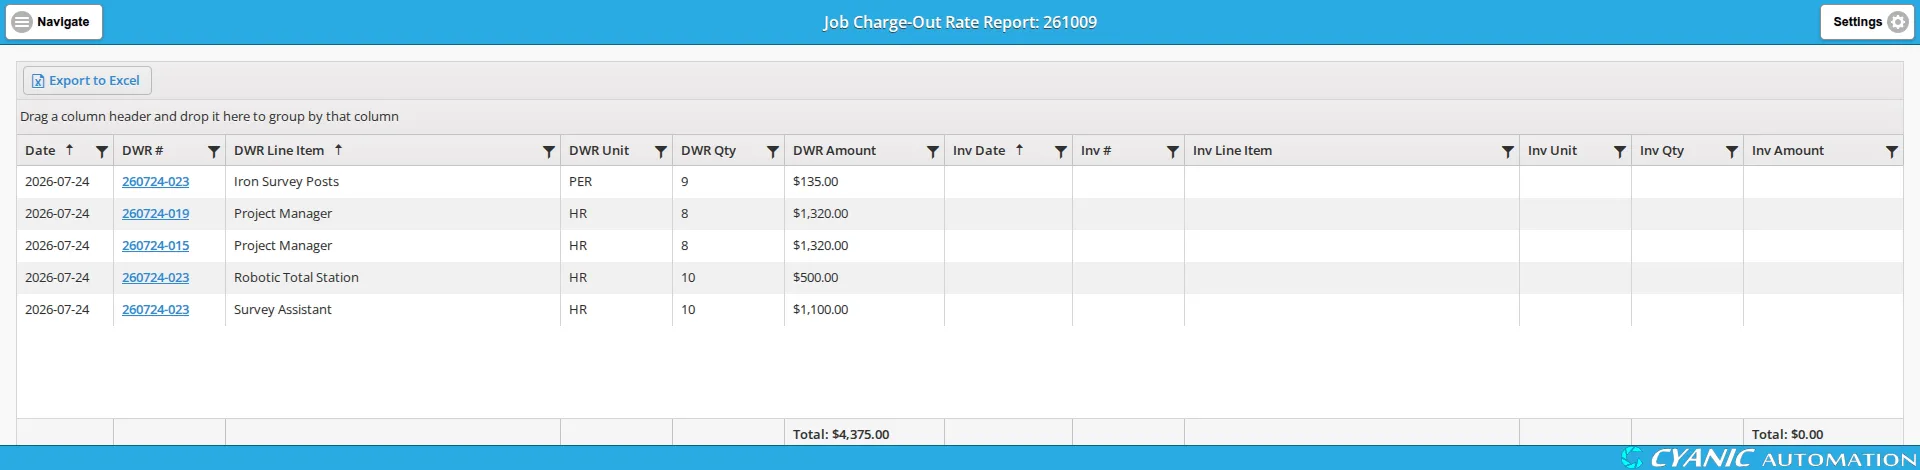Select the Survey Assistant cell
The width and height of the screenshot is (1920, 470).
393,310
